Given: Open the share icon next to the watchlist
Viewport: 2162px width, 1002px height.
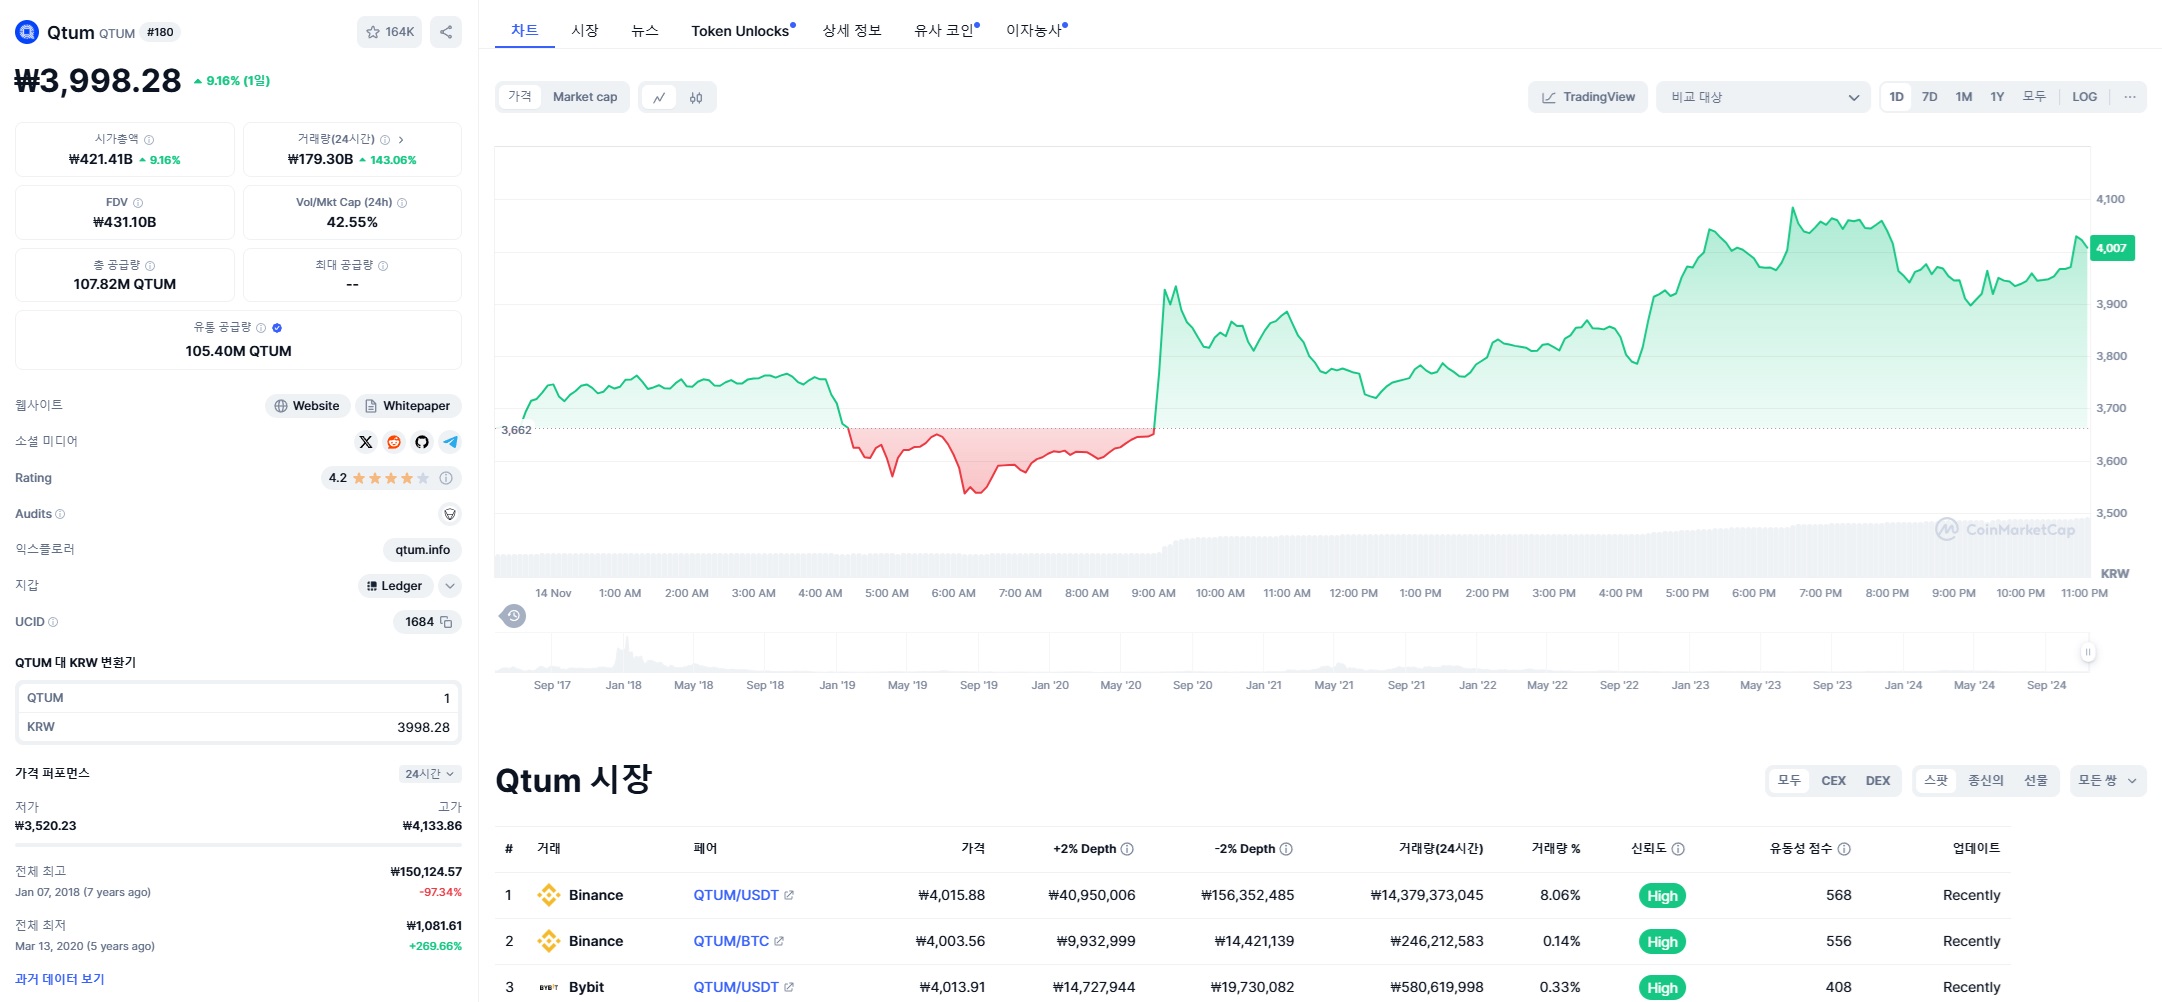Looking at the screenshot, I should click(x=446, y=32).
